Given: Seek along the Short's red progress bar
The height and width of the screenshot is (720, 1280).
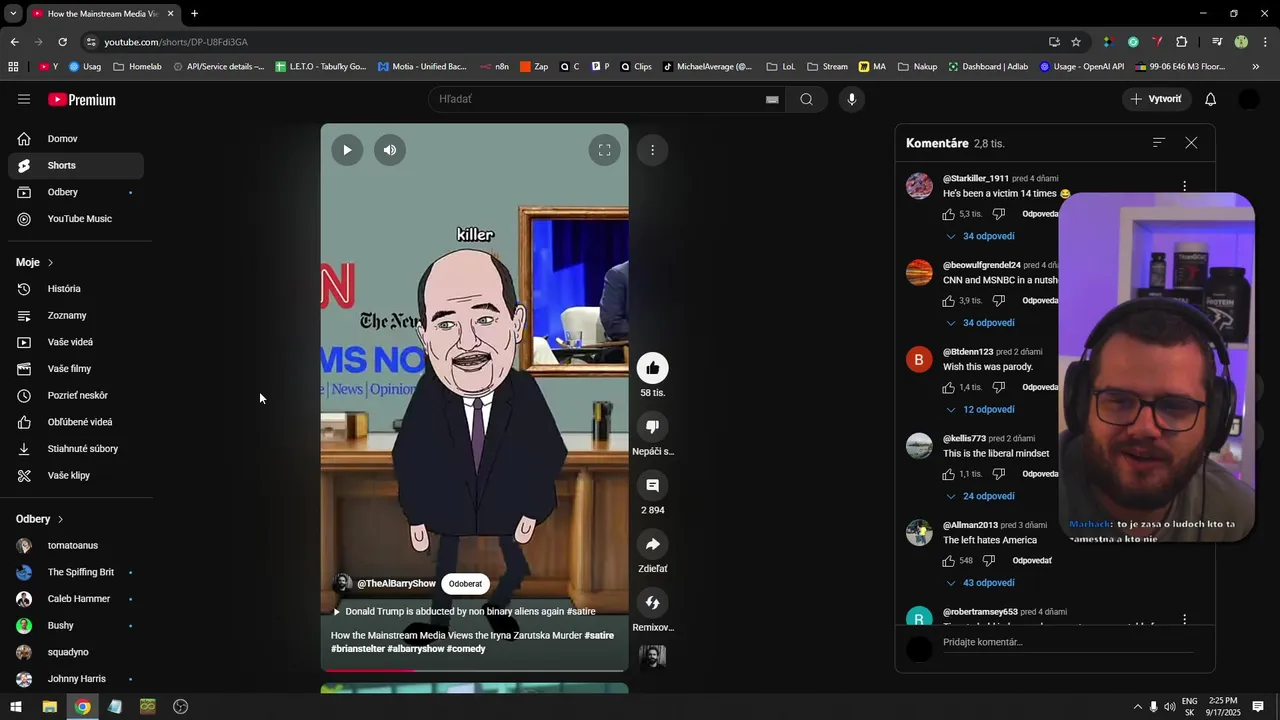Looking at the screenshot, I should (x=474, y=670).
